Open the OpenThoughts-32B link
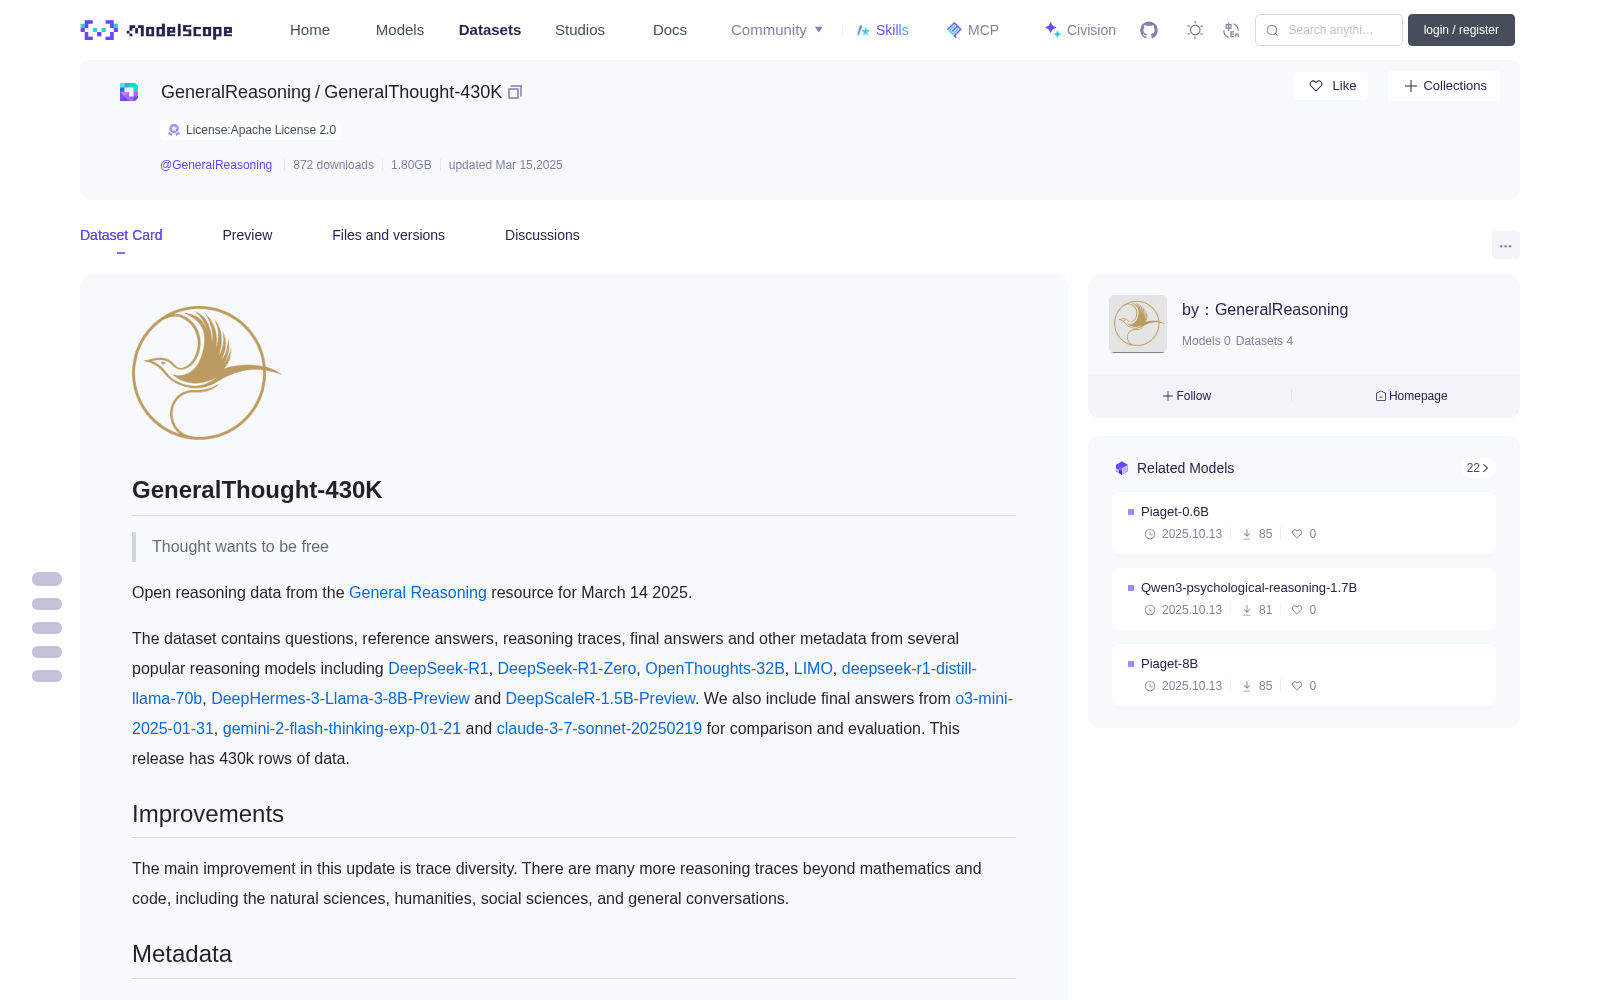 (x=715, y=668)
